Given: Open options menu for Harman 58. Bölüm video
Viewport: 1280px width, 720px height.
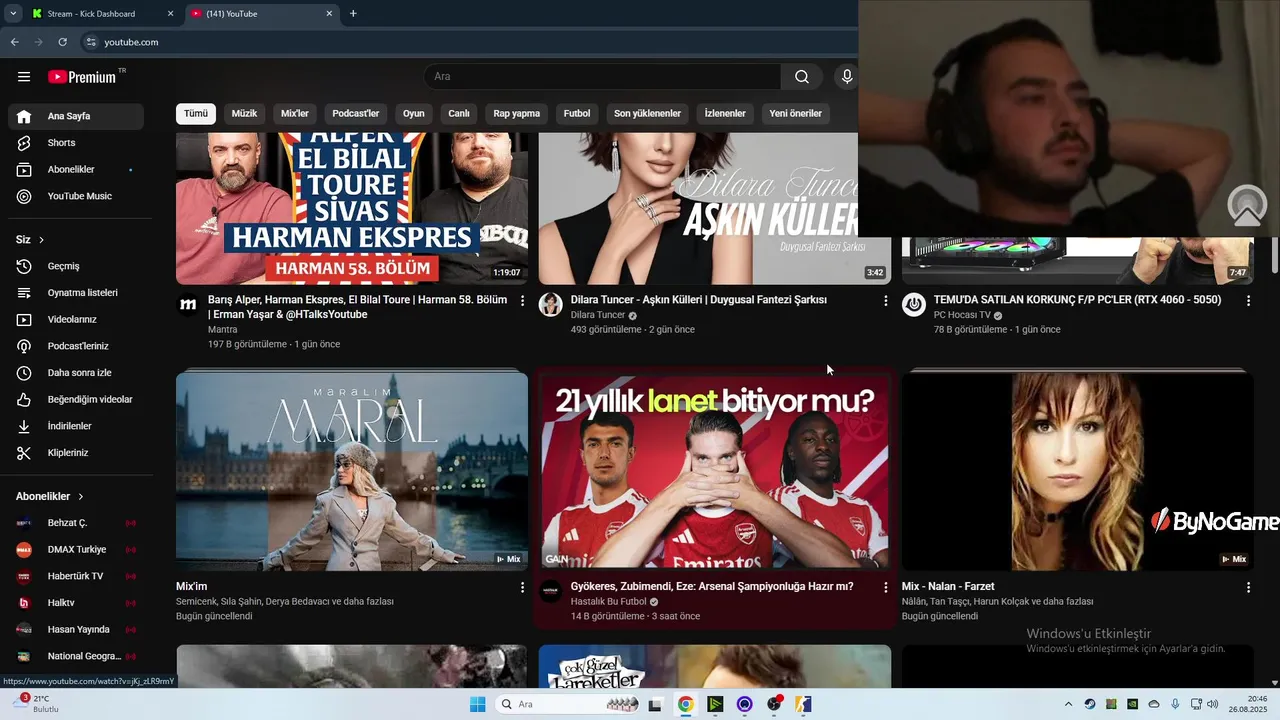Looking at the screenshot, I should pyautogui.click(x=522, y=301).
